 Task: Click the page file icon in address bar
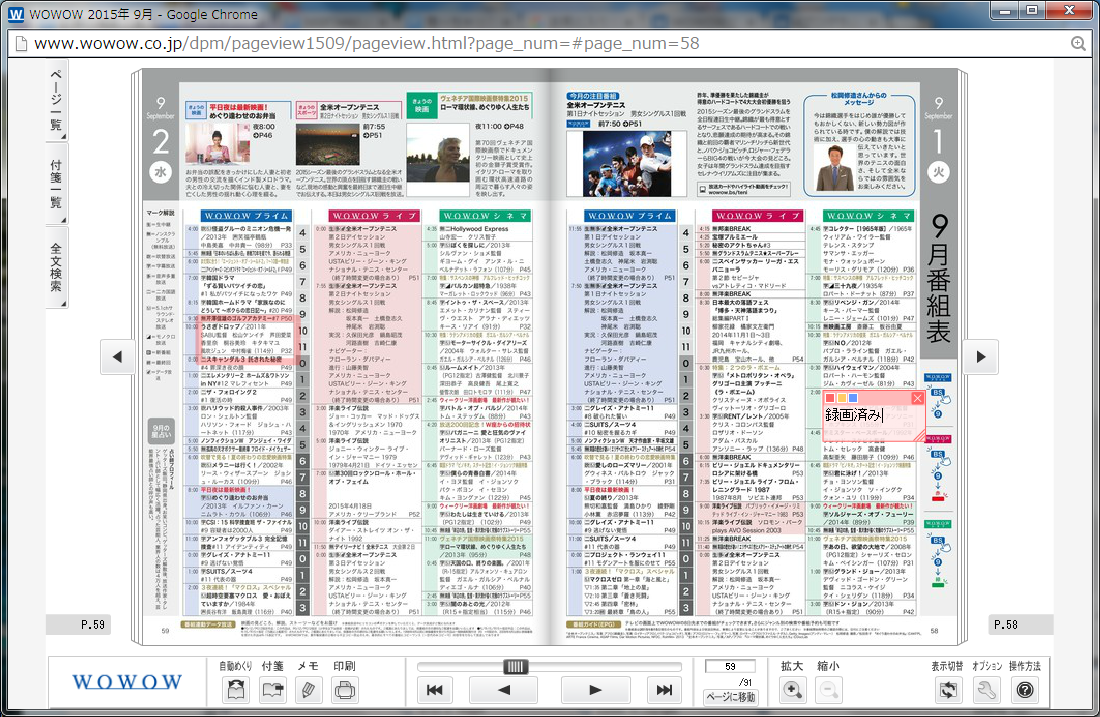(21, 43)
